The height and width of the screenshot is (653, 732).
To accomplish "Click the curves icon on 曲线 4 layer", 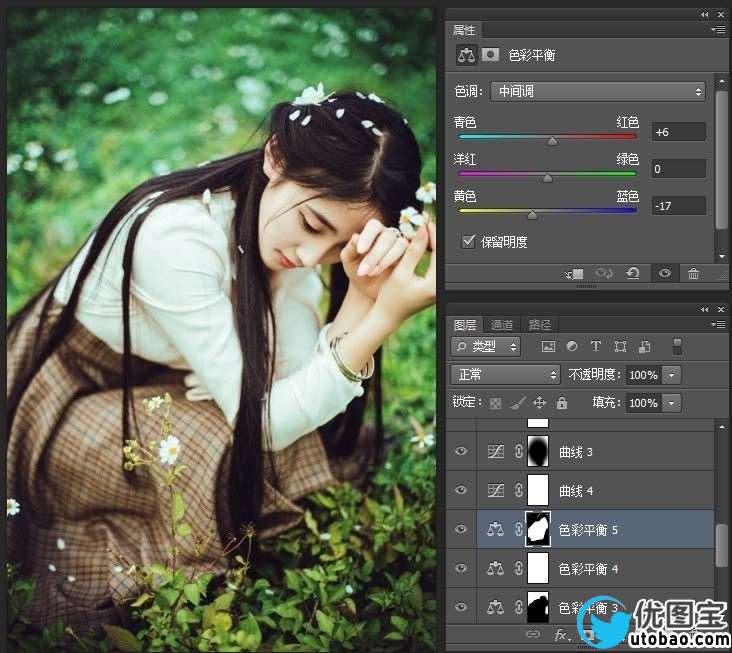I will 495,491.
